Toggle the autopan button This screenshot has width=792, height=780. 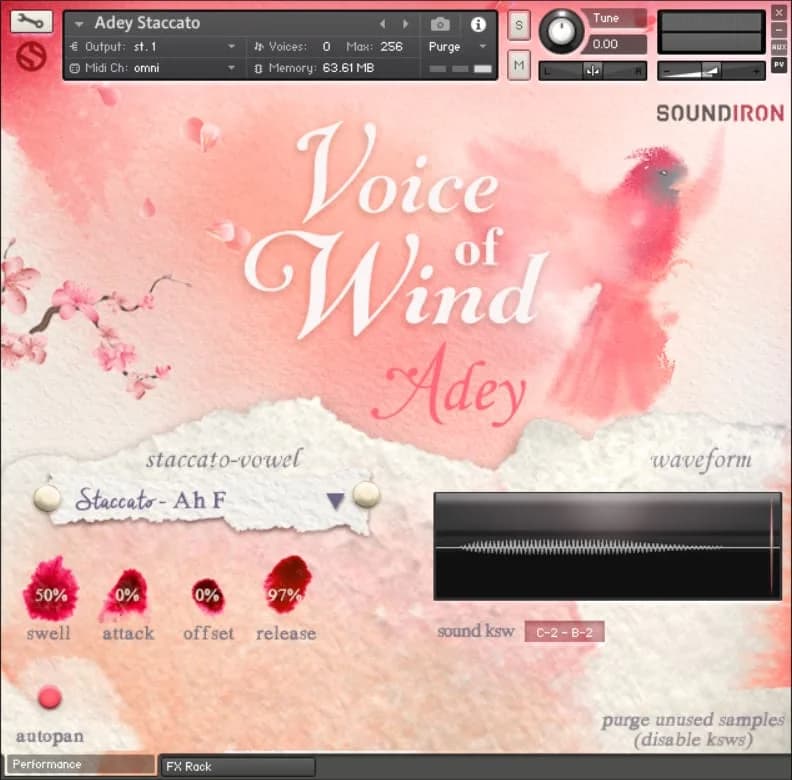[50, 698]
